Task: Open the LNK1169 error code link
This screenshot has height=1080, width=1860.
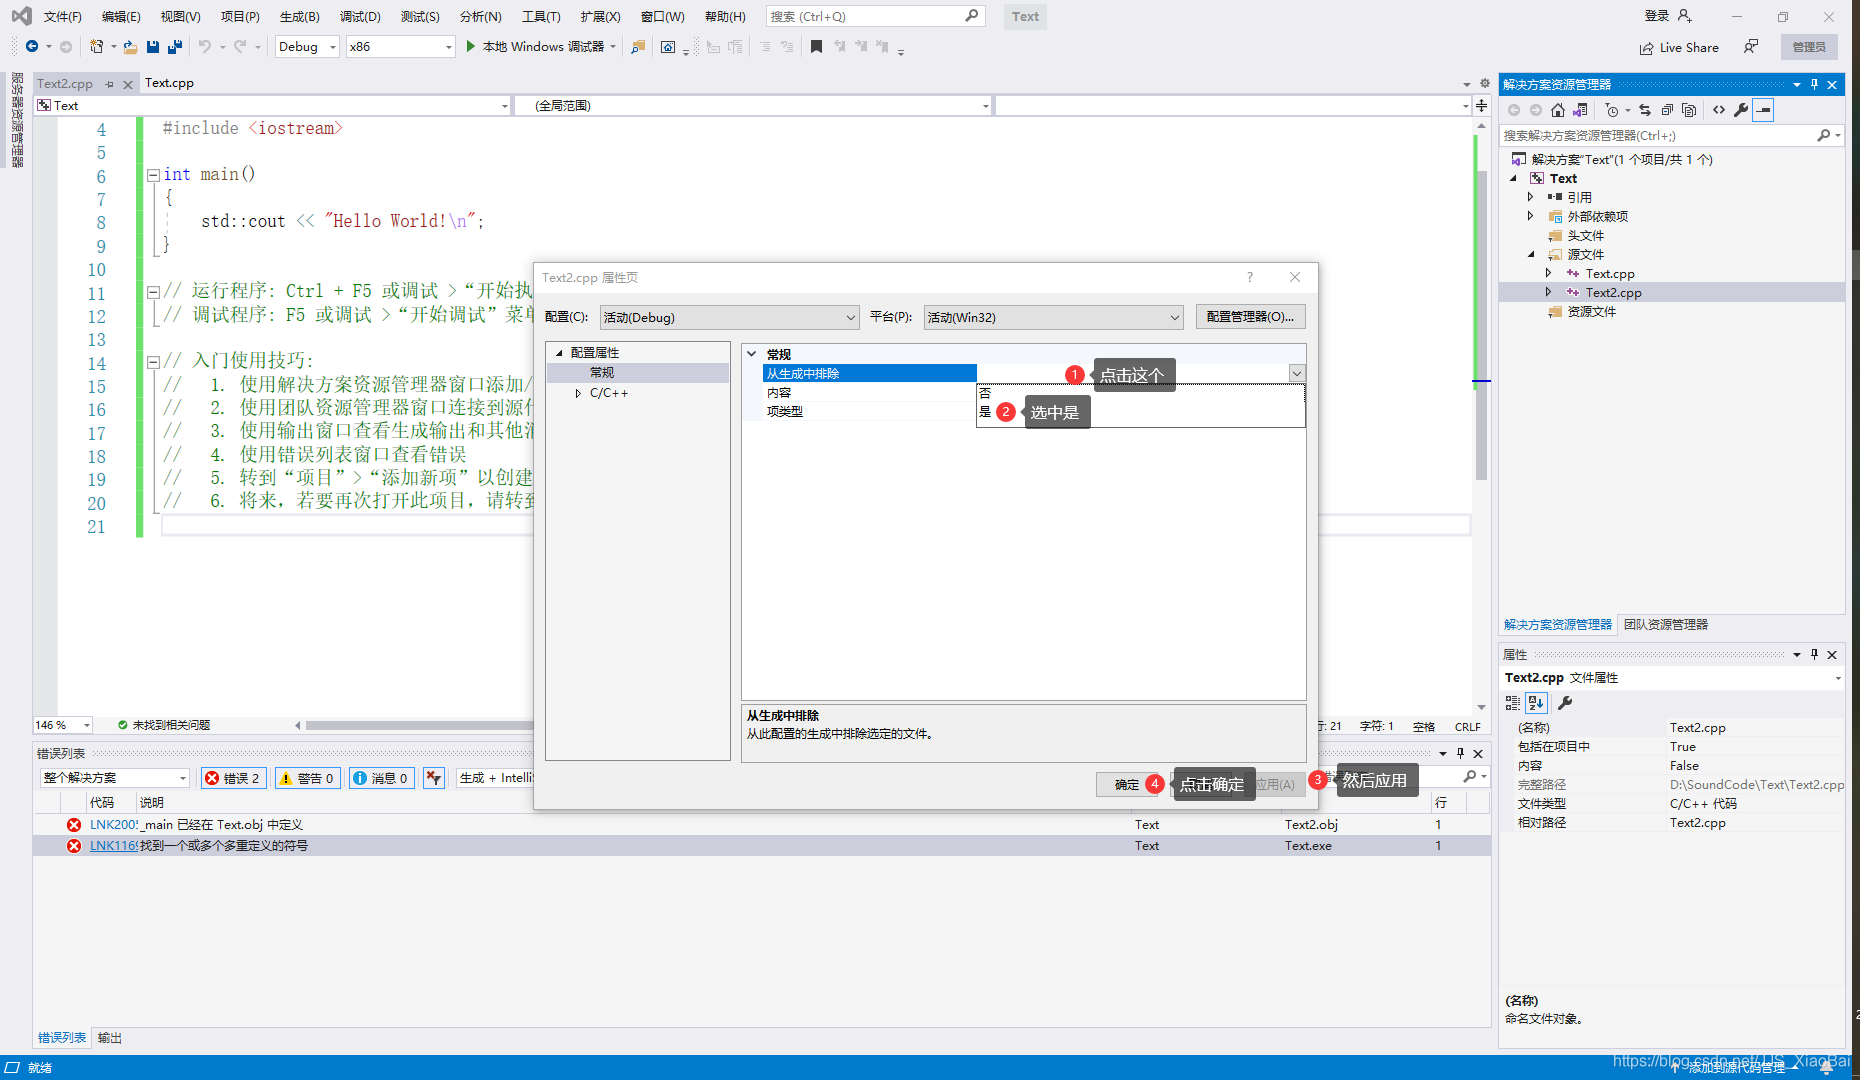Action: click(113, 846)
